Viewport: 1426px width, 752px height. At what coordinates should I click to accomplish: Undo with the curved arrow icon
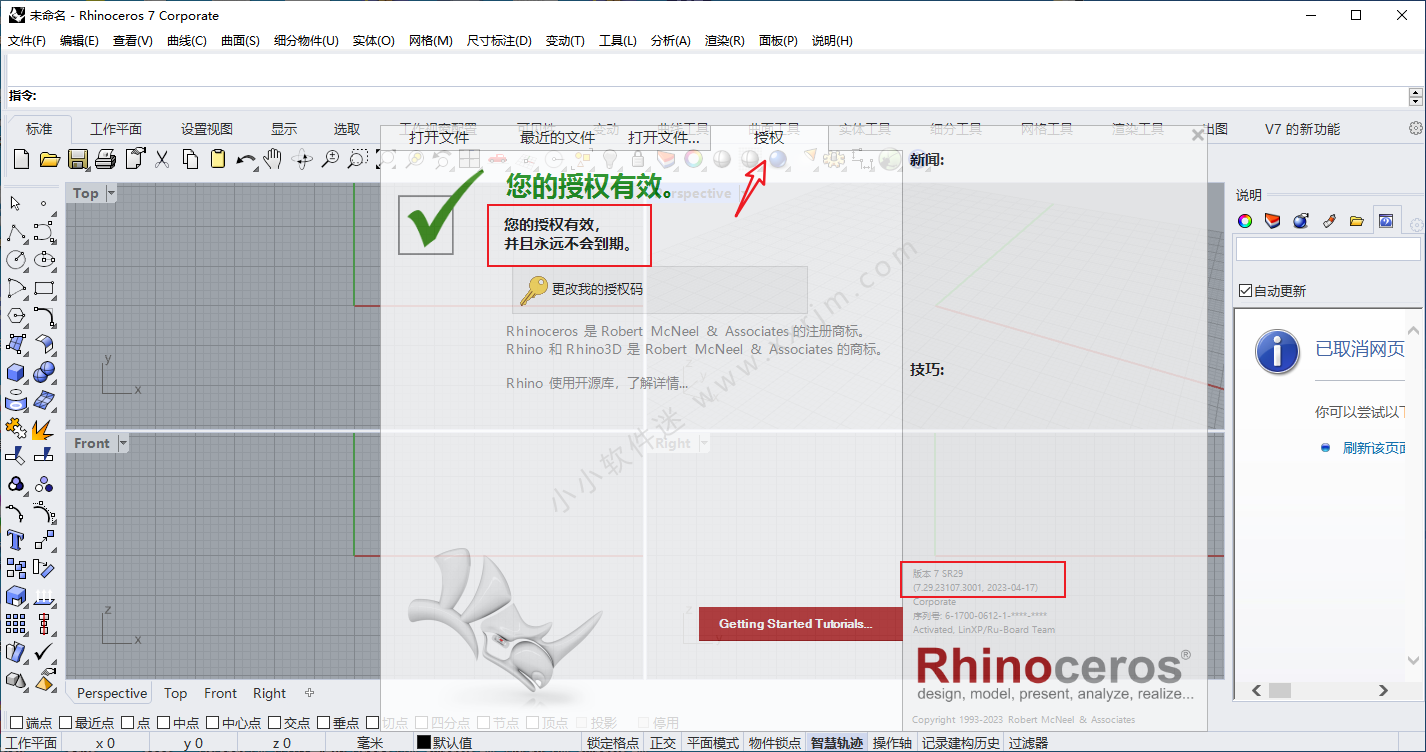pyautogui.click(x=245, y=159)
